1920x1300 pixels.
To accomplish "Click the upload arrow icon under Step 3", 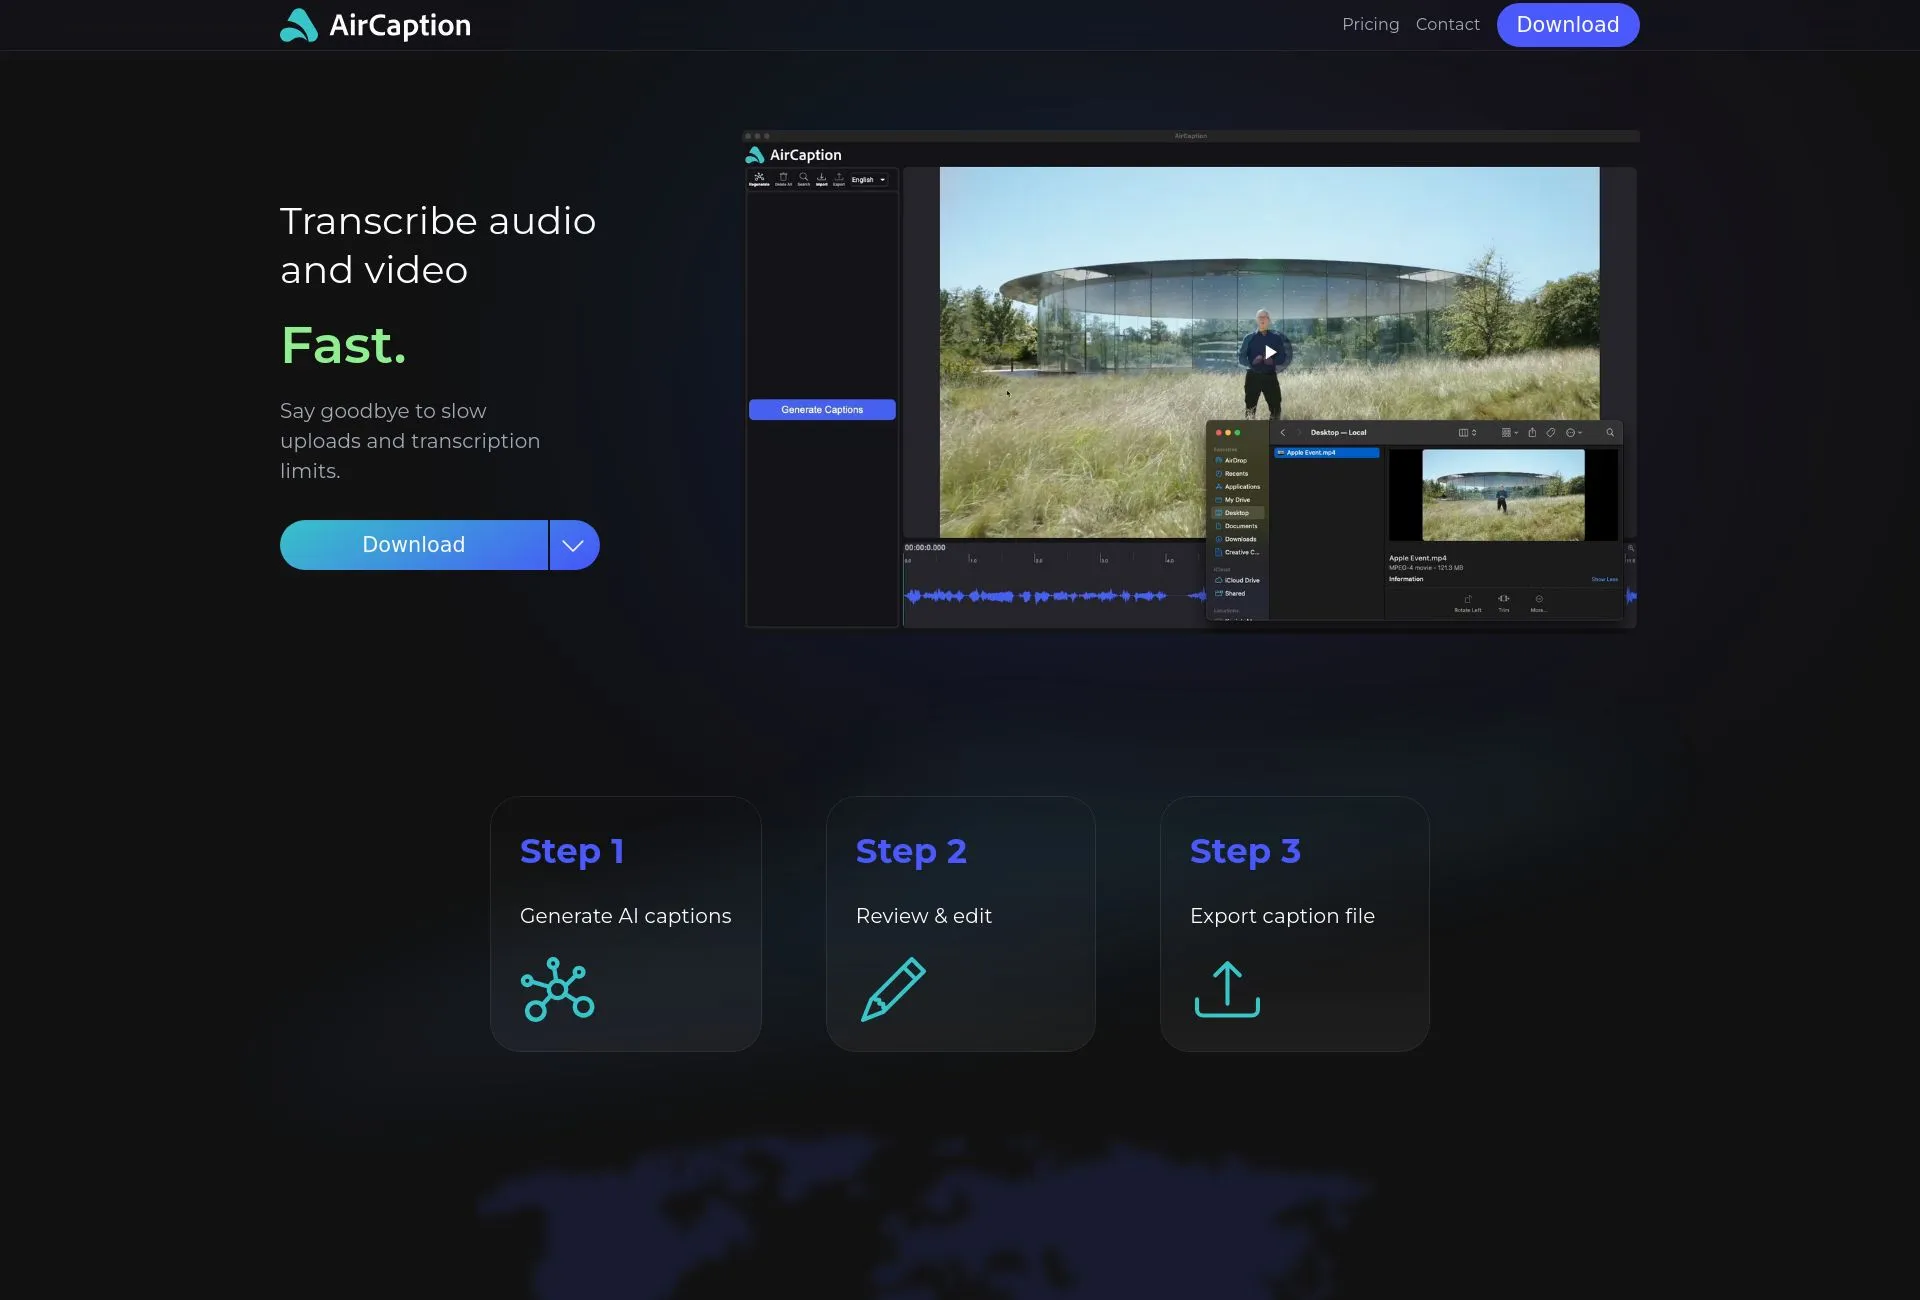I will 1227,989.
